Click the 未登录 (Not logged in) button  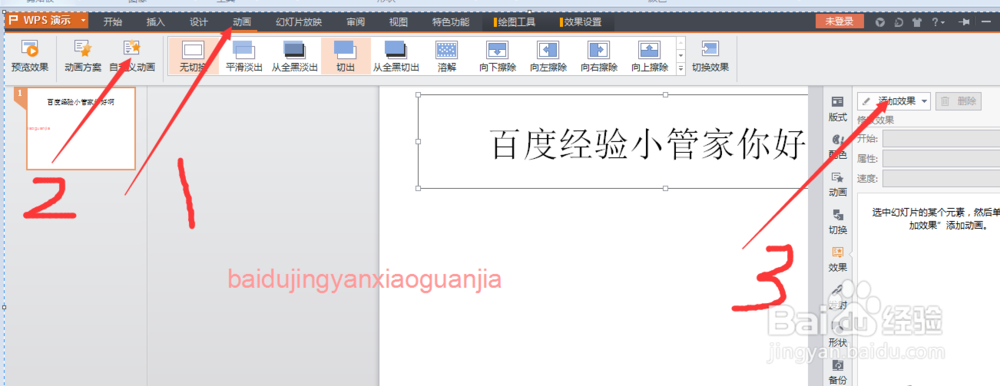840,21
